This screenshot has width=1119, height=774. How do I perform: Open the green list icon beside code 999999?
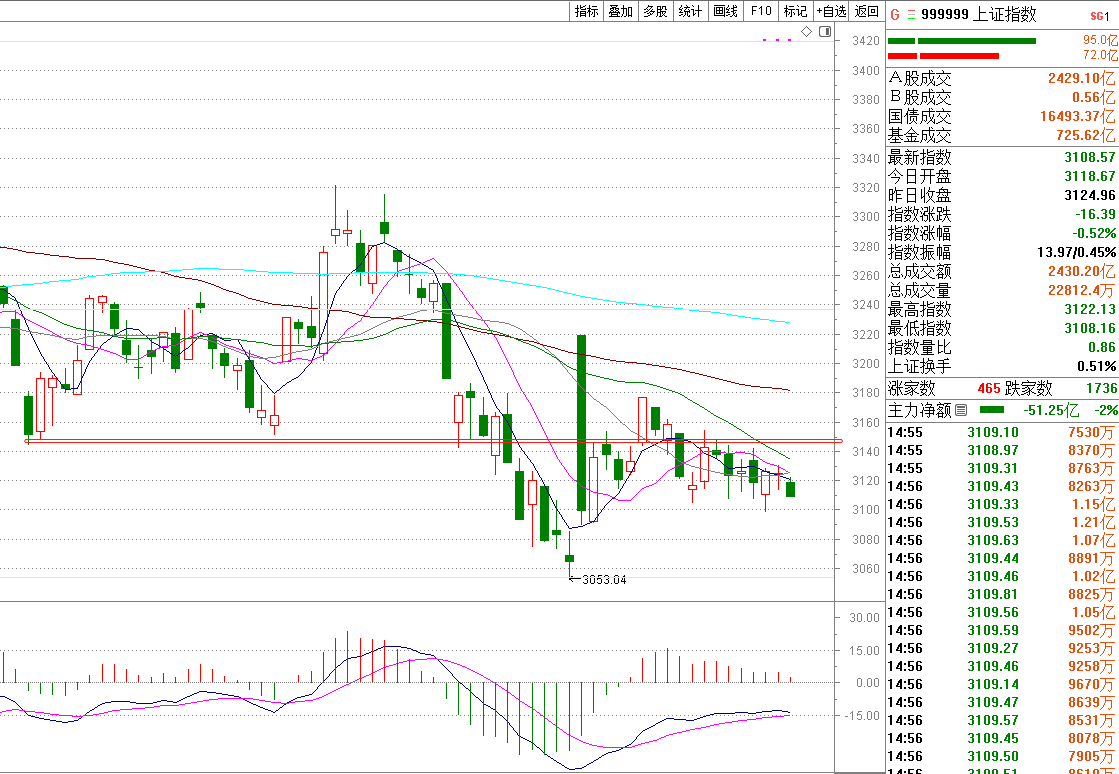click(x=911, y=14)
